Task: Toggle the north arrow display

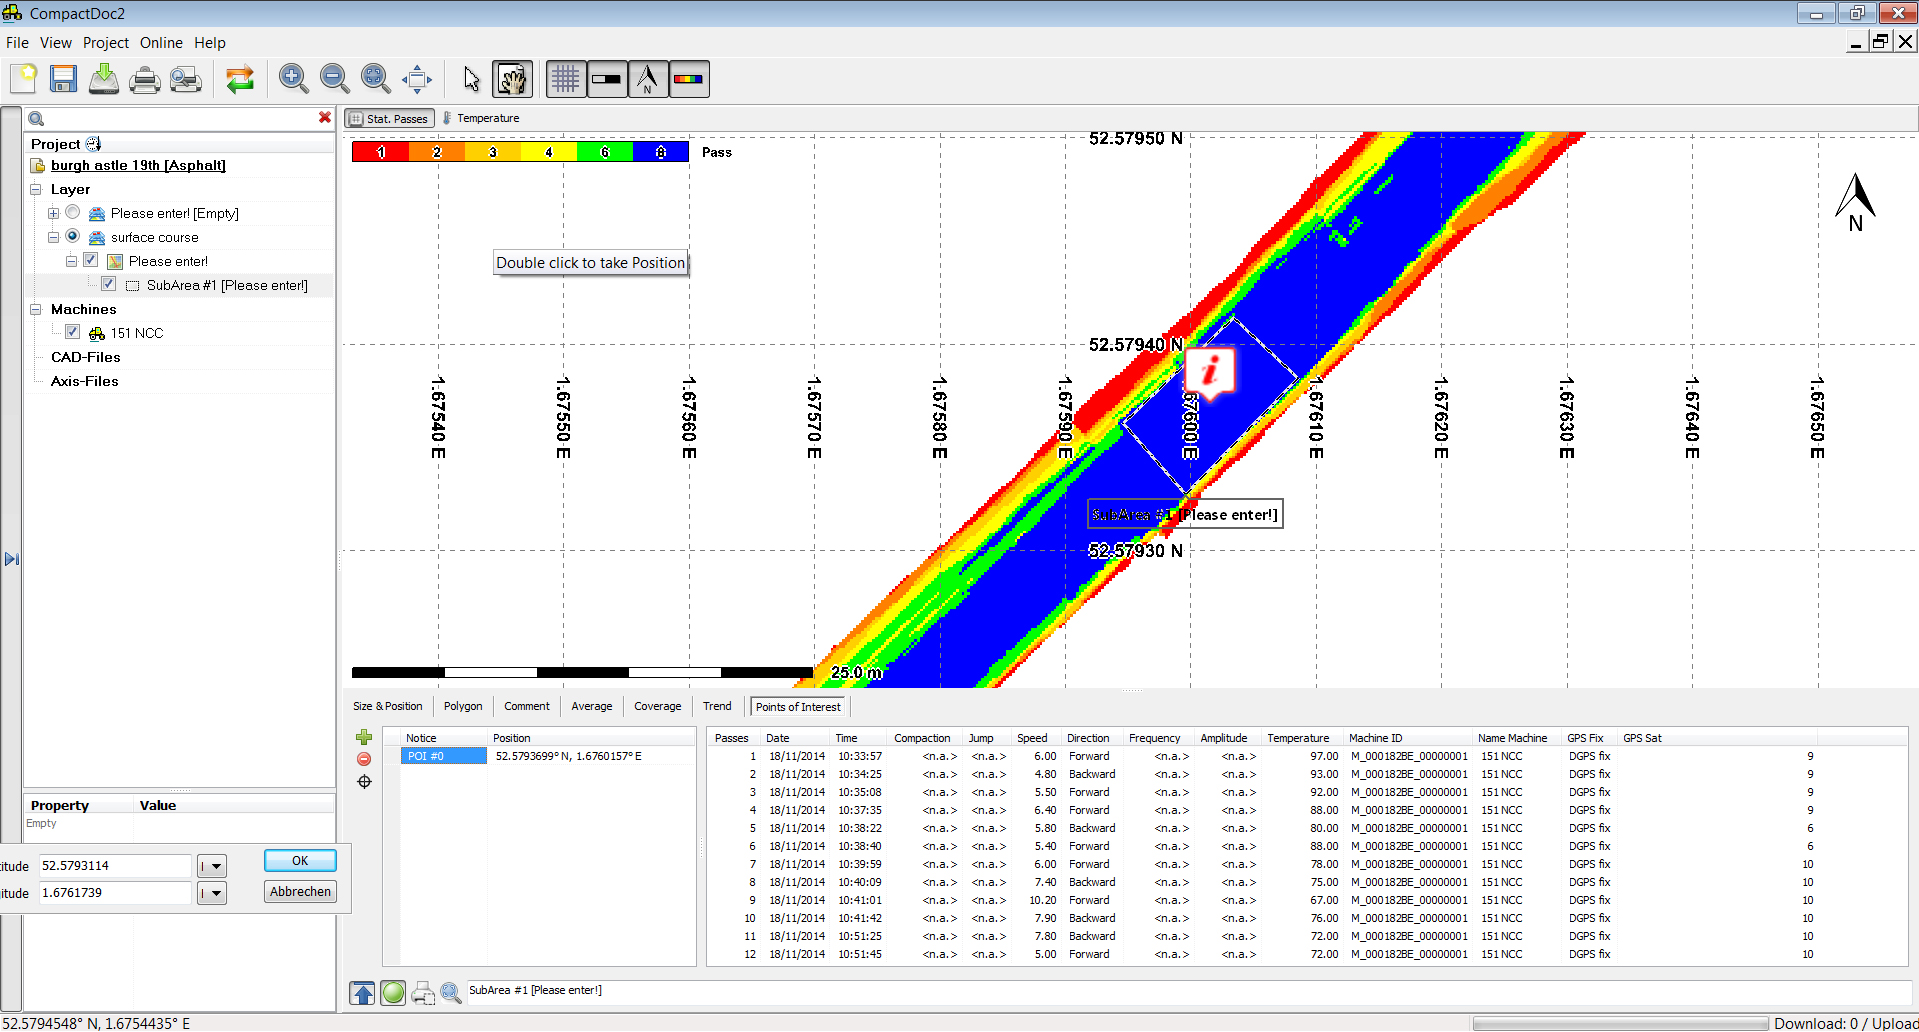Action: 648,79
